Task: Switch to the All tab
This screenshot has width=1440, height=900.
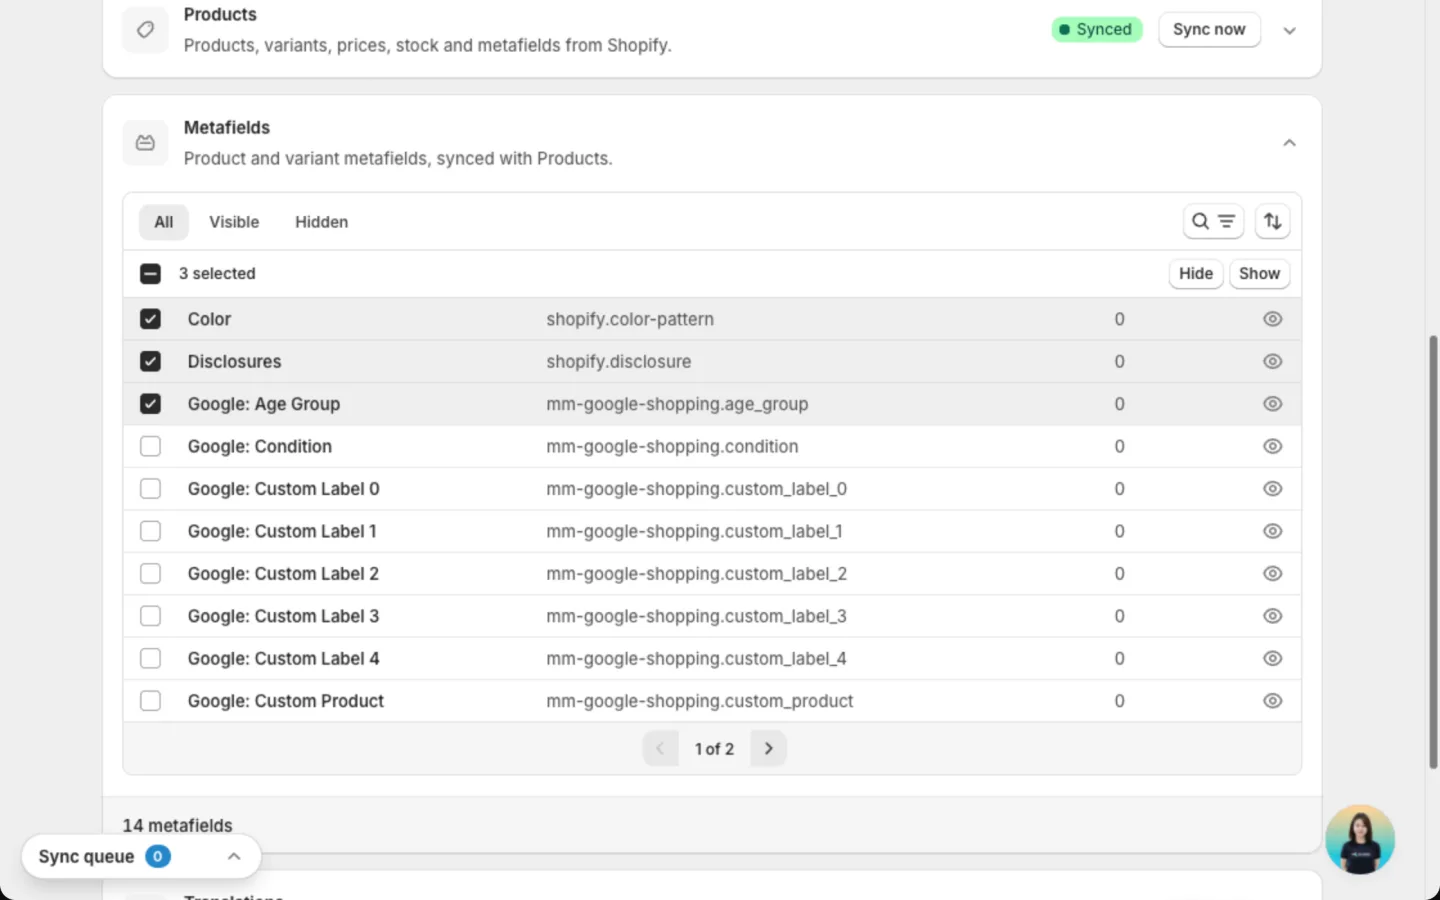Action: [164, 222]
